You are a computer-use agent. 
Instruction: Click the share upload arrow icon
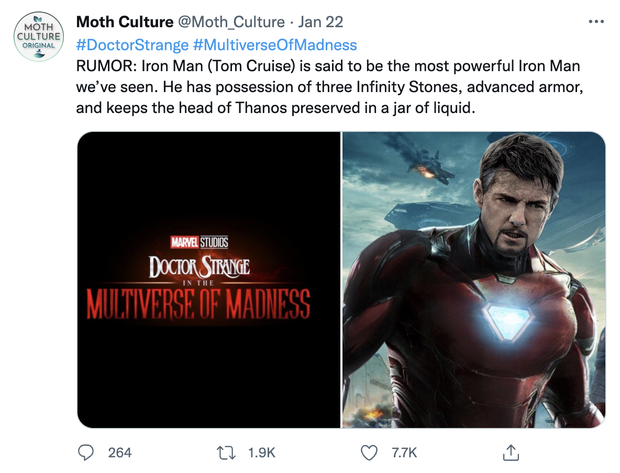coord(510,452)
